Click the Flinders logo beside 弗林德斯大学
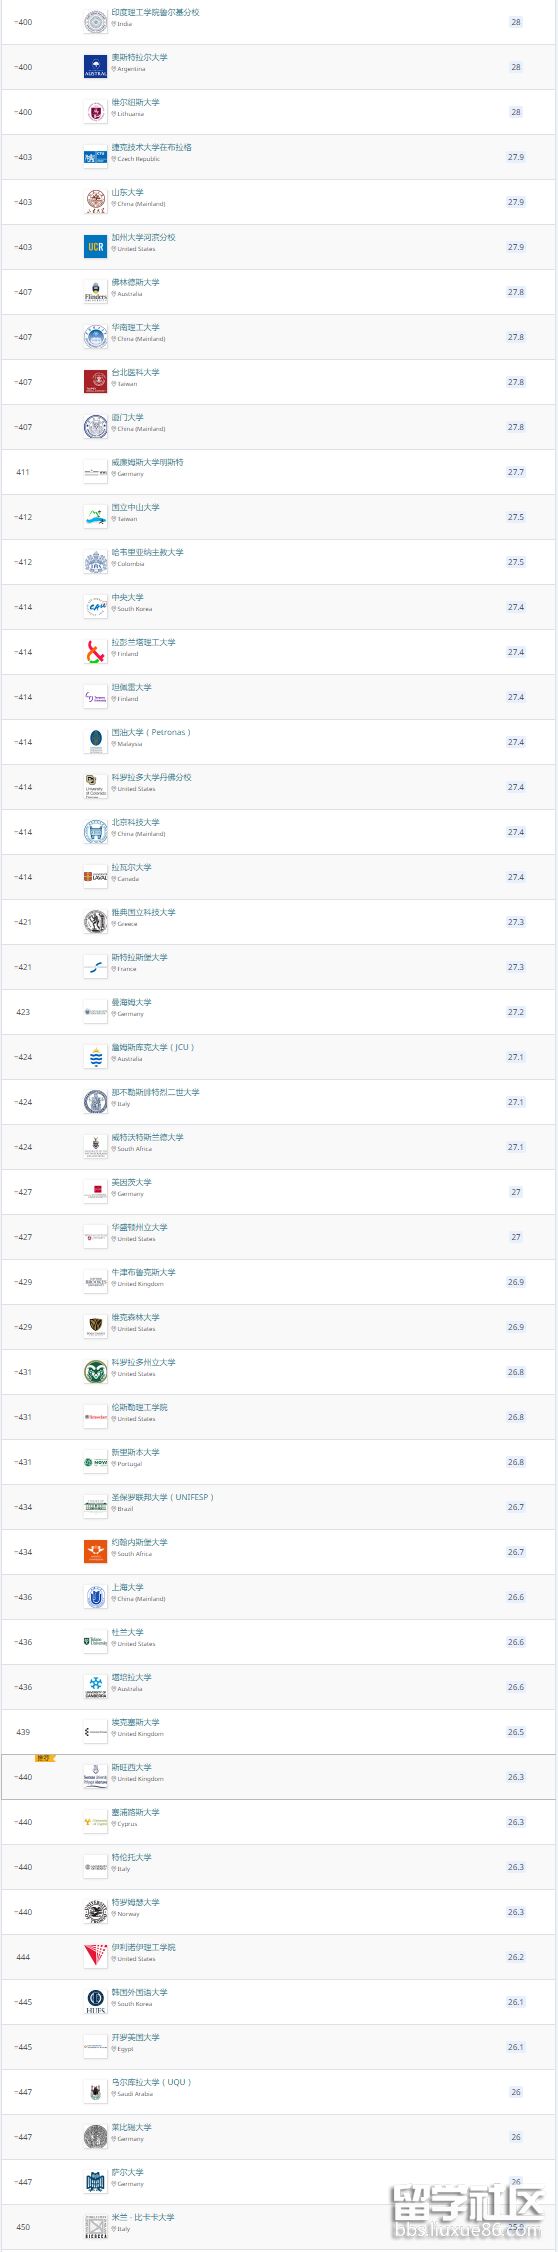The image size is (558, 2252). pyautogui.click(x=95, y=291)
